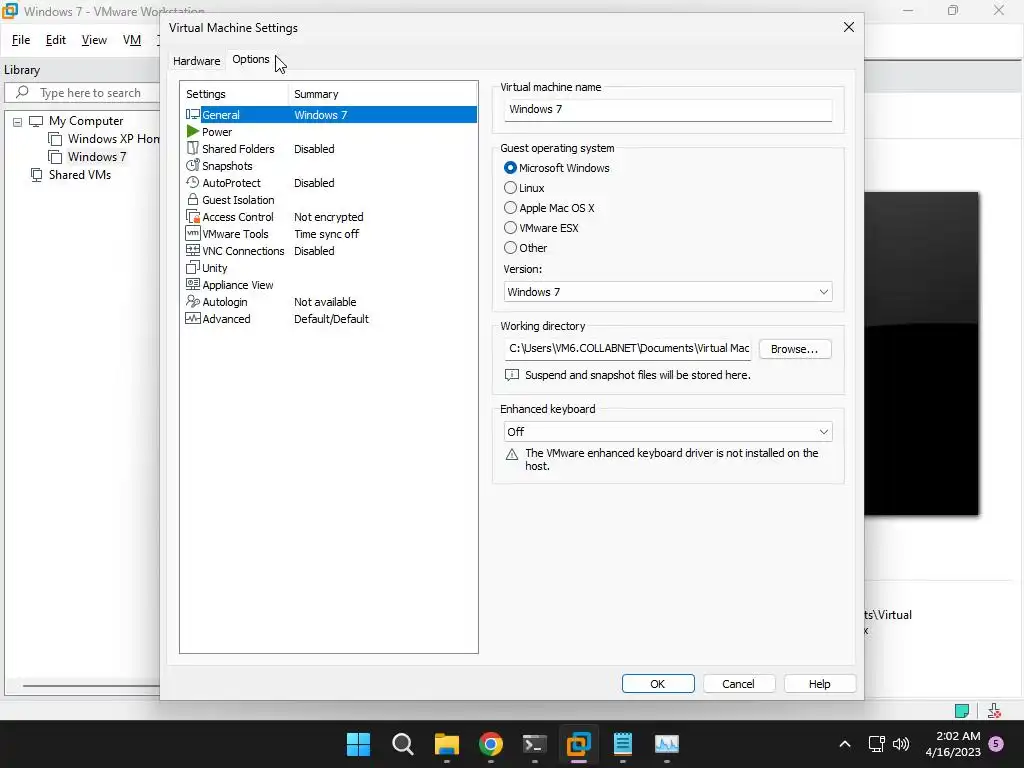Click the Autologin user icon

pyautogui.click(x=193, y=301)
